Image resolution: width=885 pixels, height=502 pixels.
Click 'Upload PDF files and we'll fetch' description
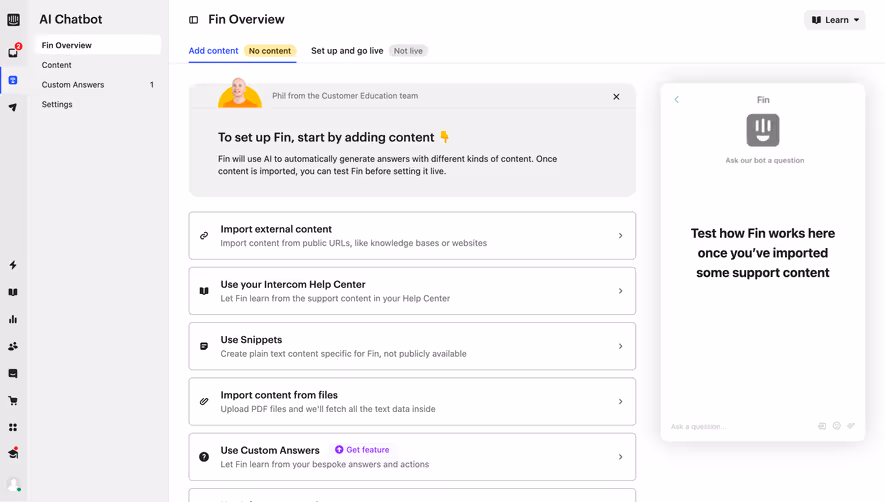(328, 409)
